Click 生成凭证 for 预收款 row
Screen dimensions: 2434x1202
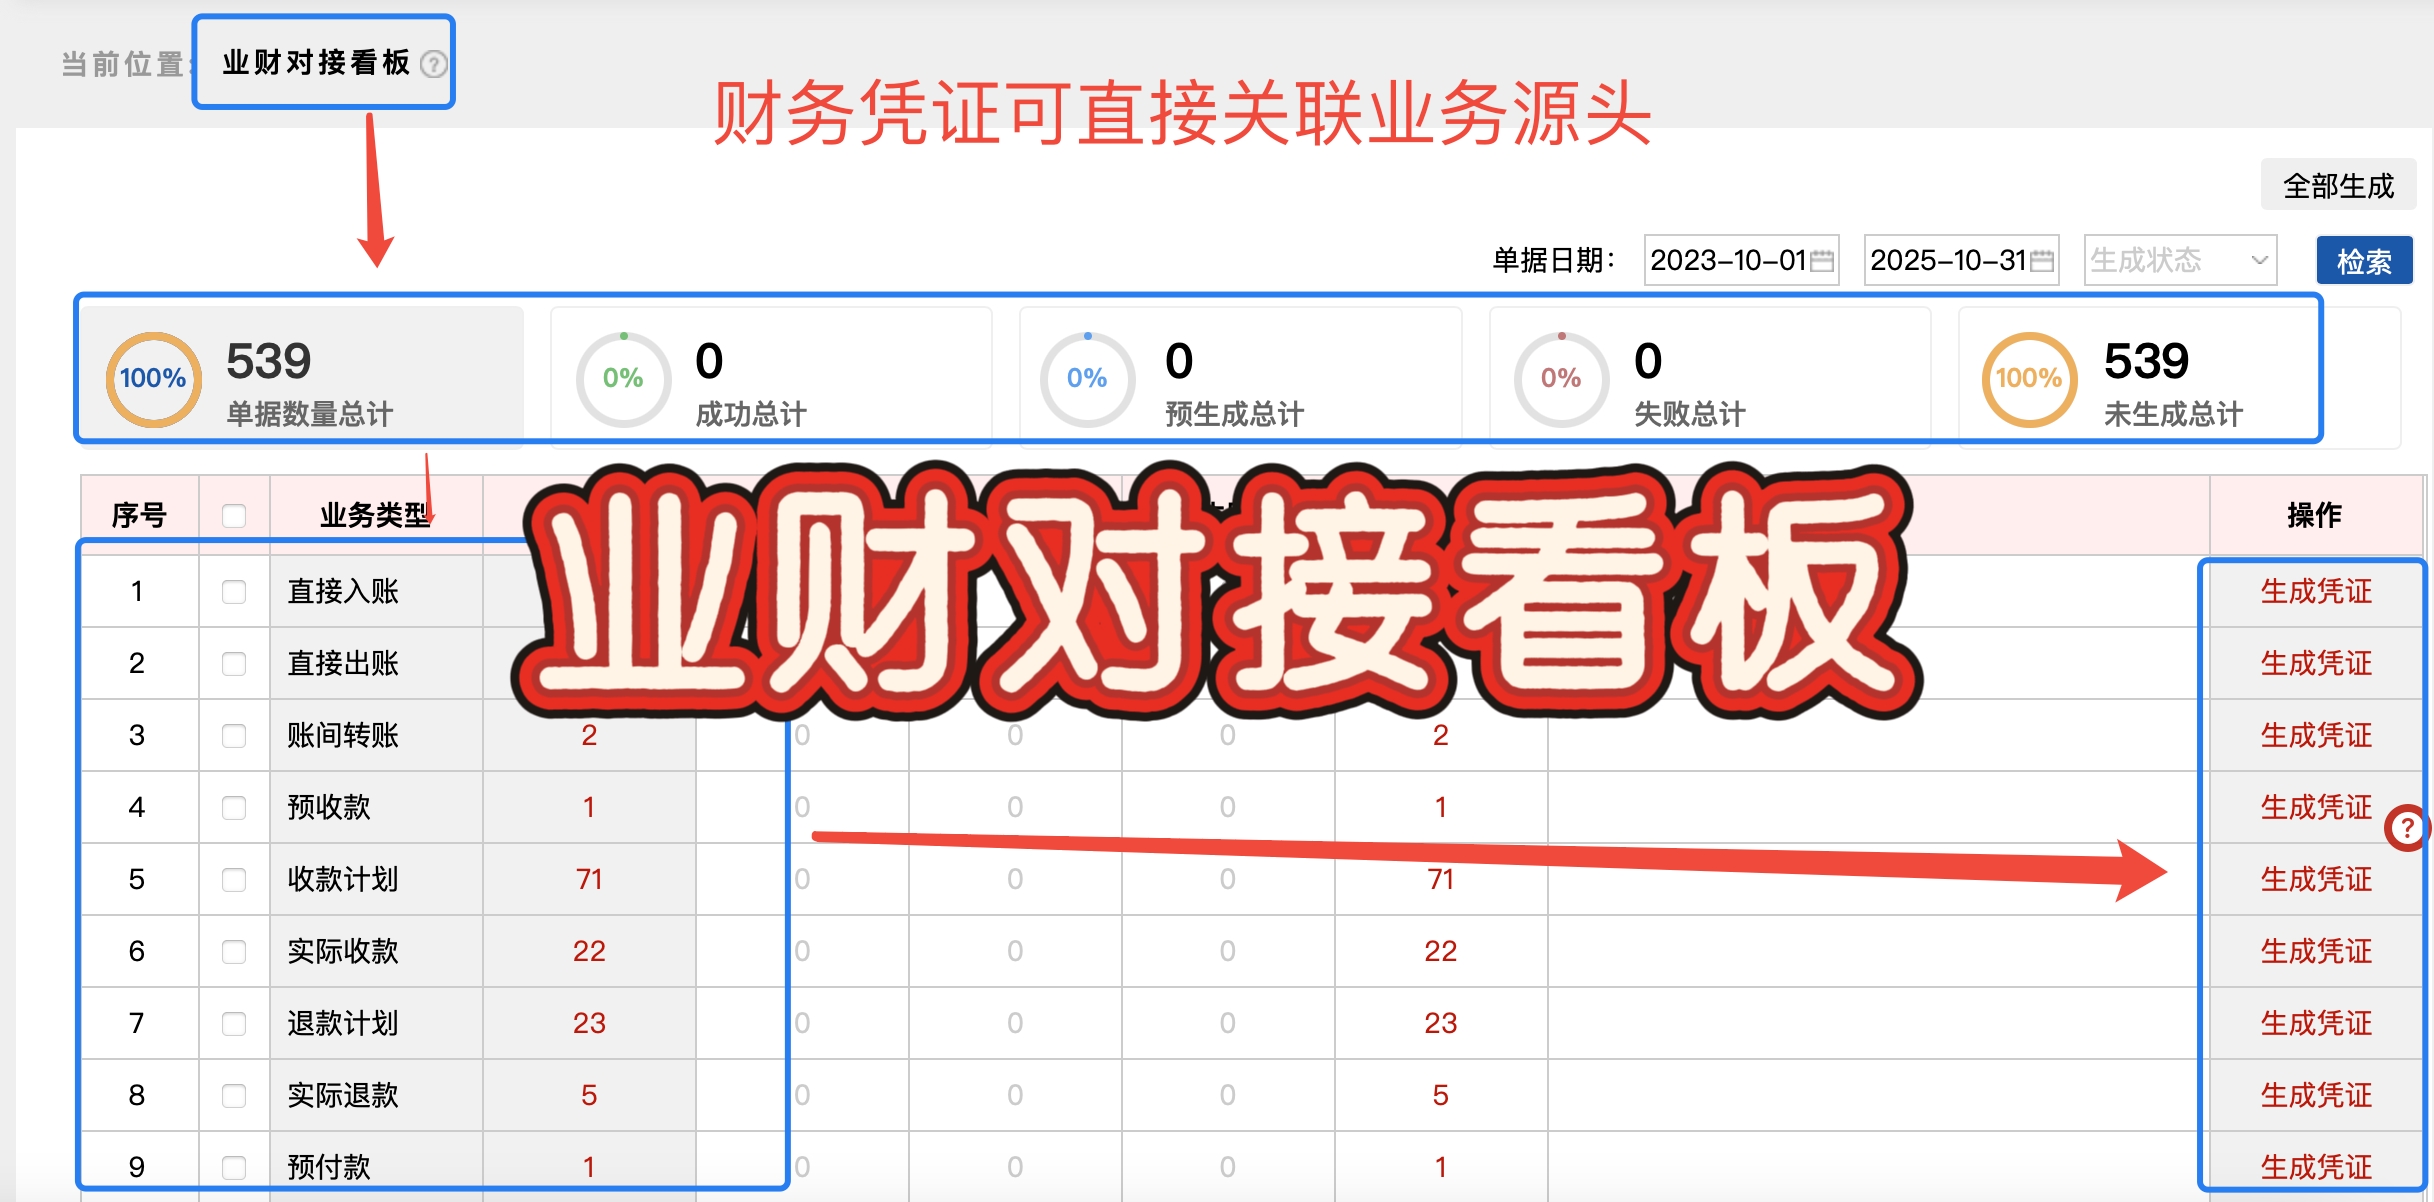pos(2316,807)
